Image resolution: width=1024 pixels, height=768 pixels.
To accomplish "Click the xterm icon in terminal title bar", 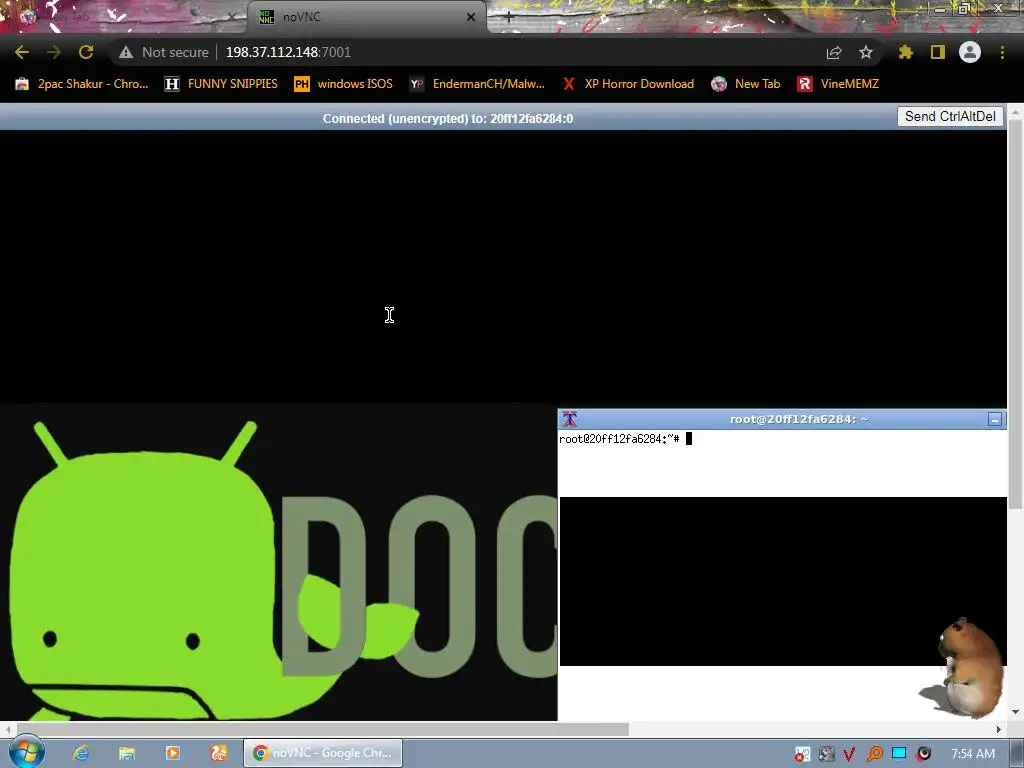I will pos(569,419).
